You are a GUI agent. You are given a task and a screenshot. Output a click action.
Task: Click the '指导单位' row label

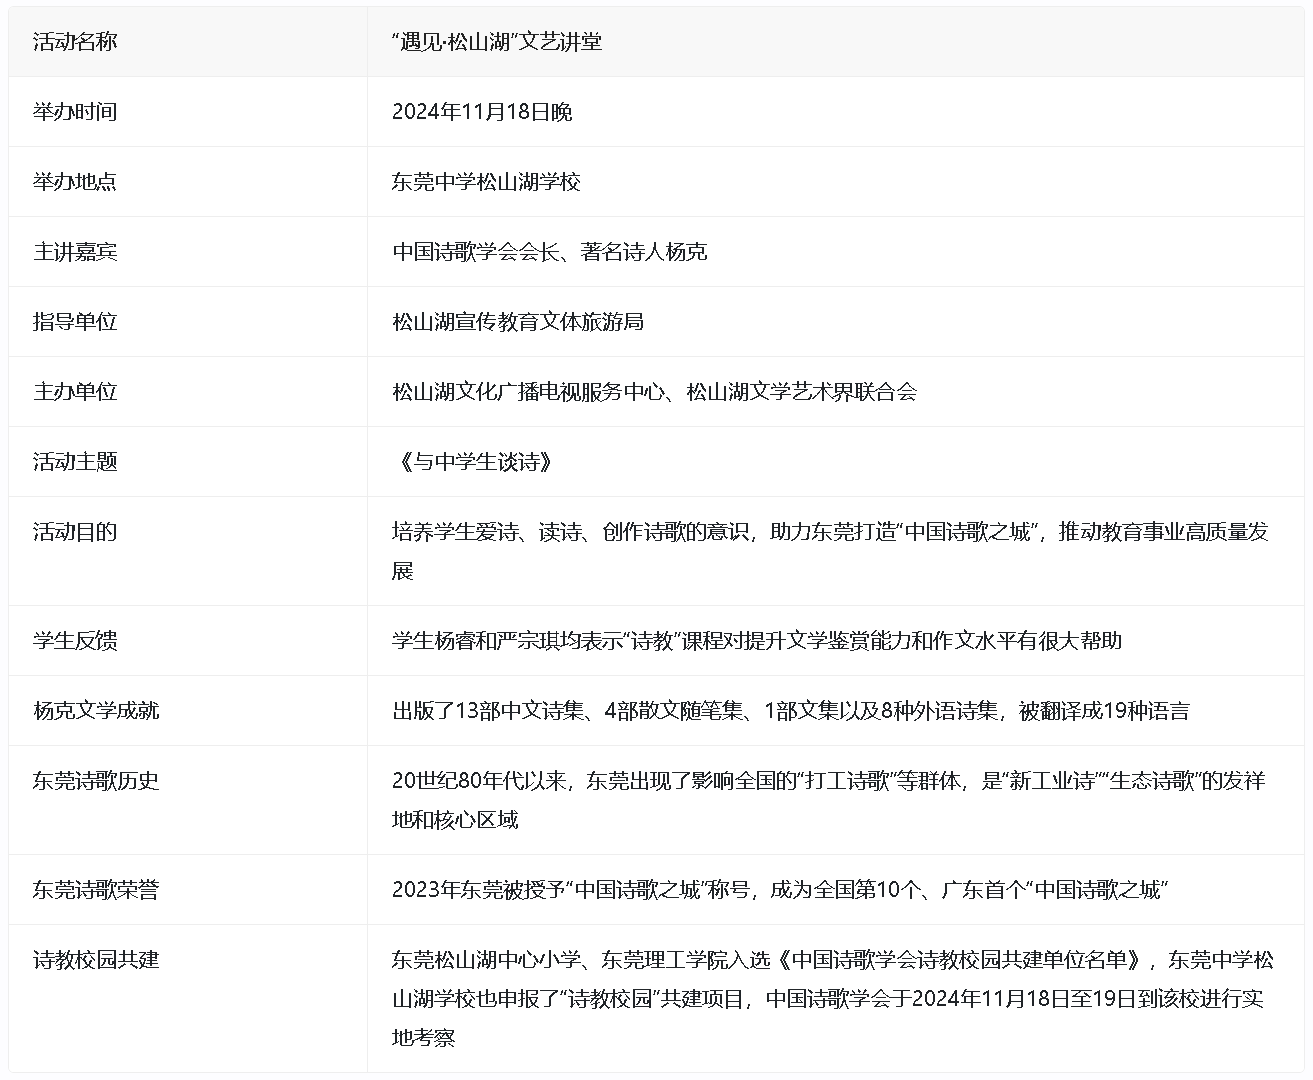pos(75,322)
